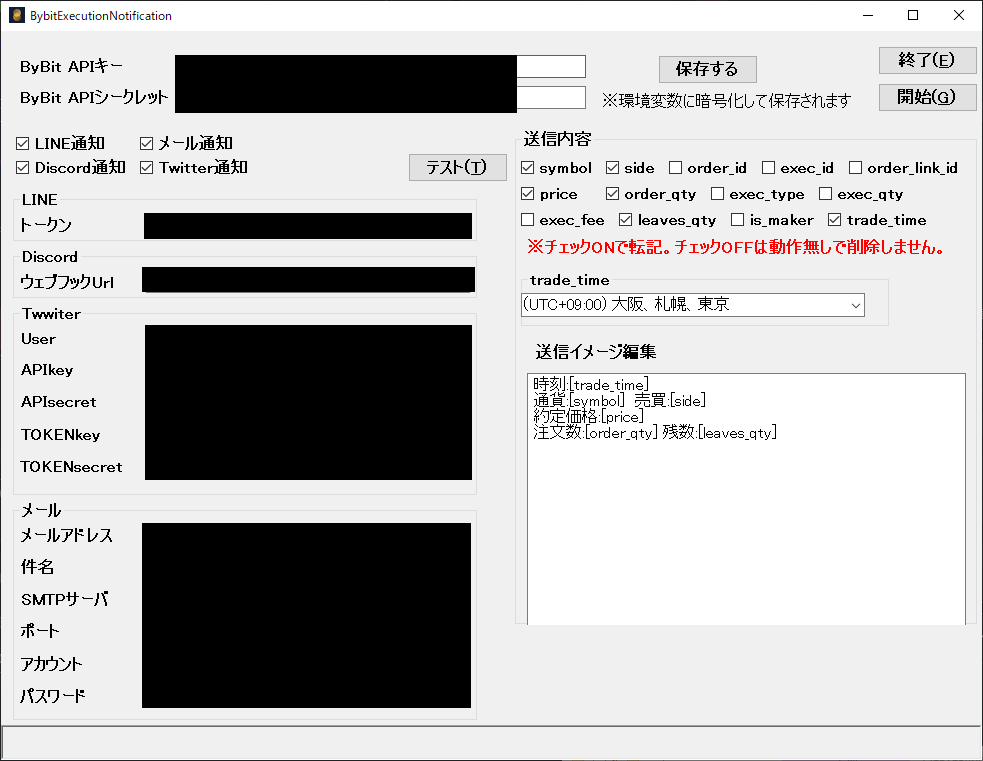Click the 送信イメージ編集 heading
The height and width of the screenshot is (761, 983).
[596, 352]
